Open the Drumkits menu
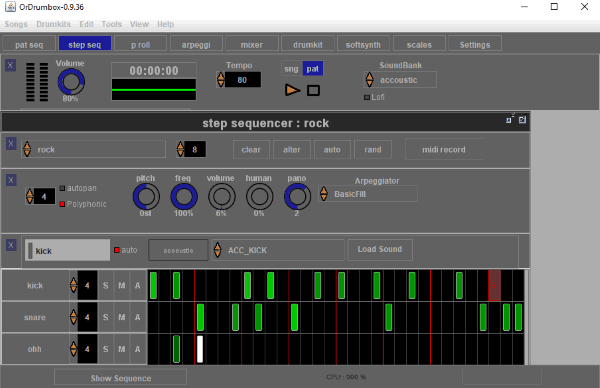 pos(54,24)
